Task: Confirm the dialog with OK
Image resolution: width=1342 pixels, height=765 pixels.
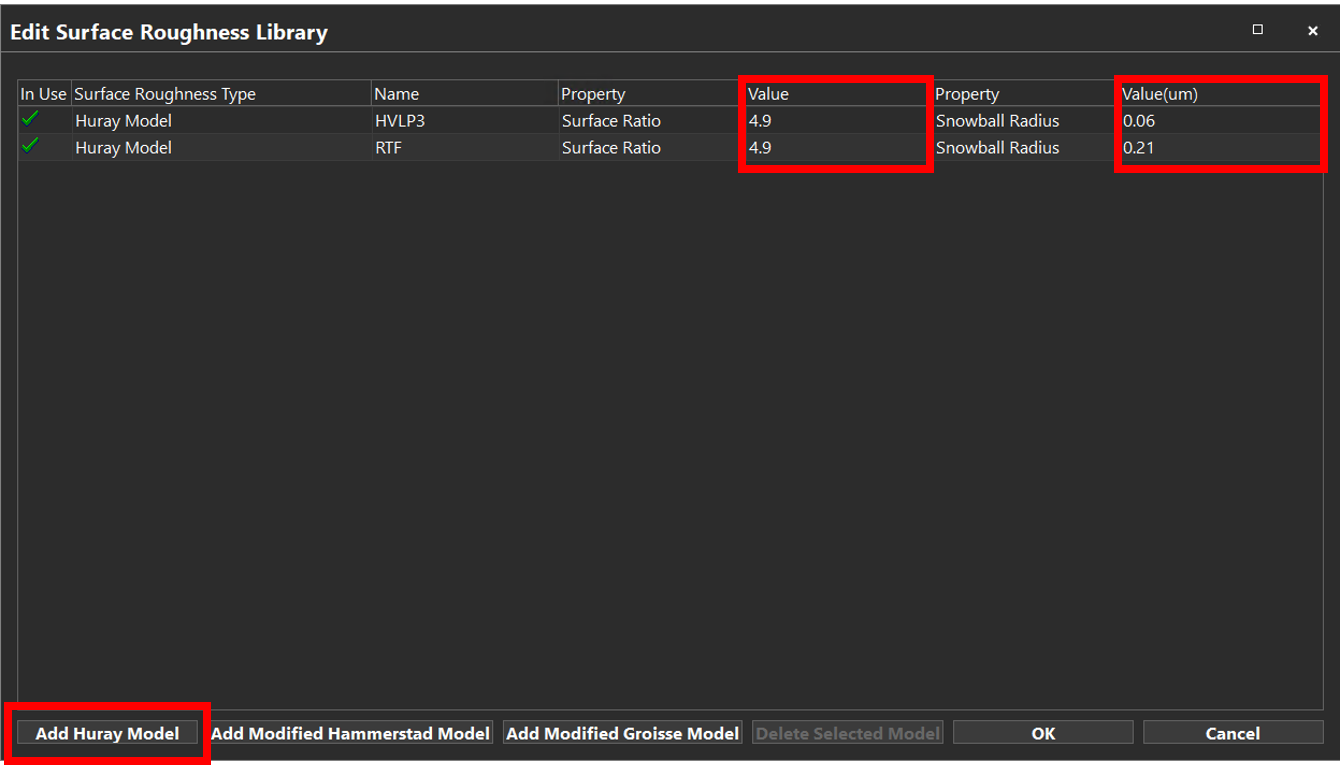Action: click(x=1043, y=733)
